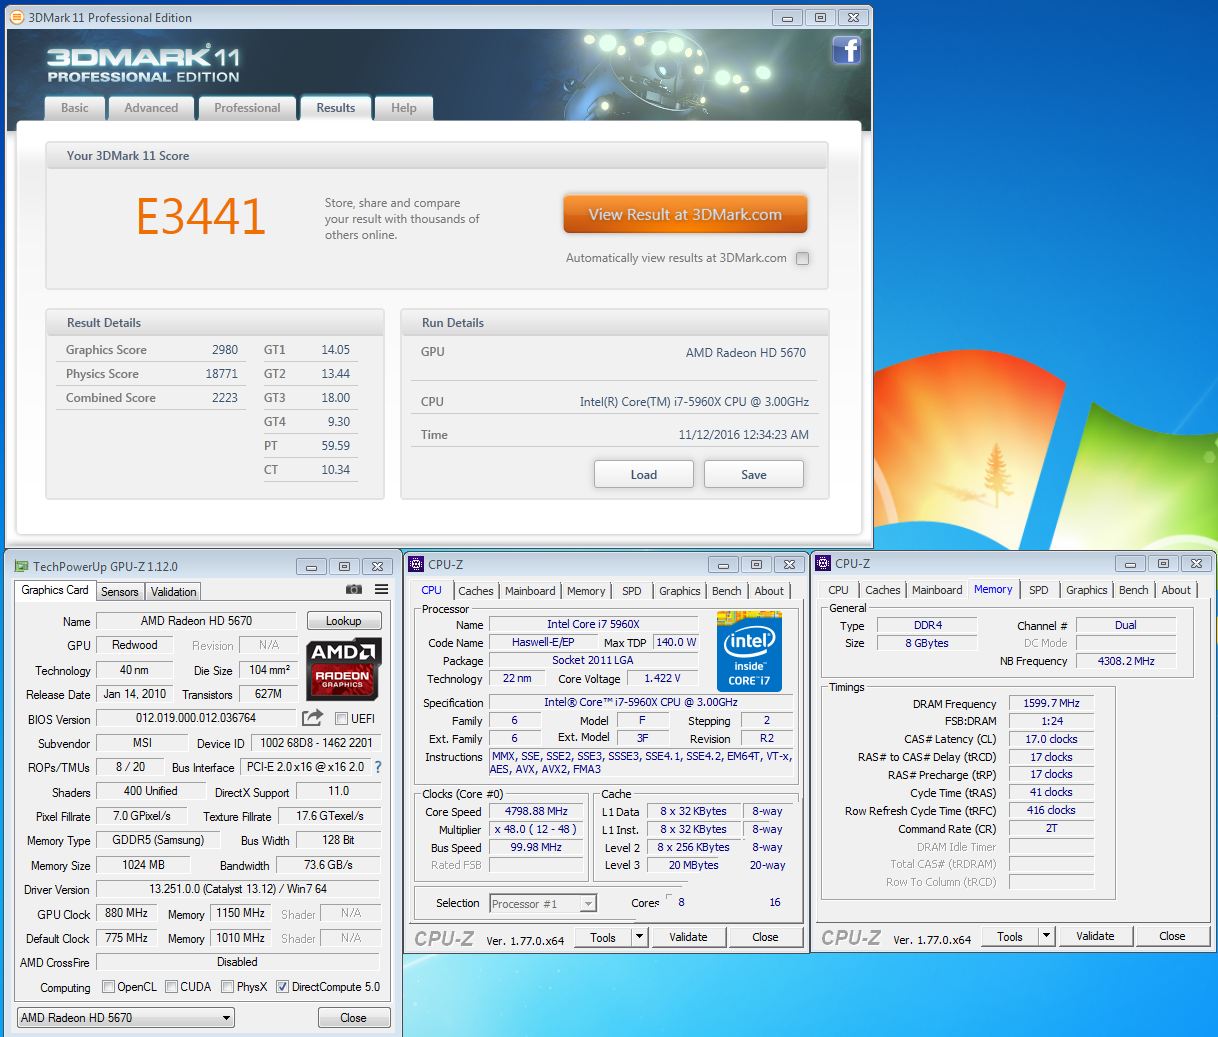Click the Lookup button in GPU-Z
Screen dimensions: 1218x1037
point(344,621)
